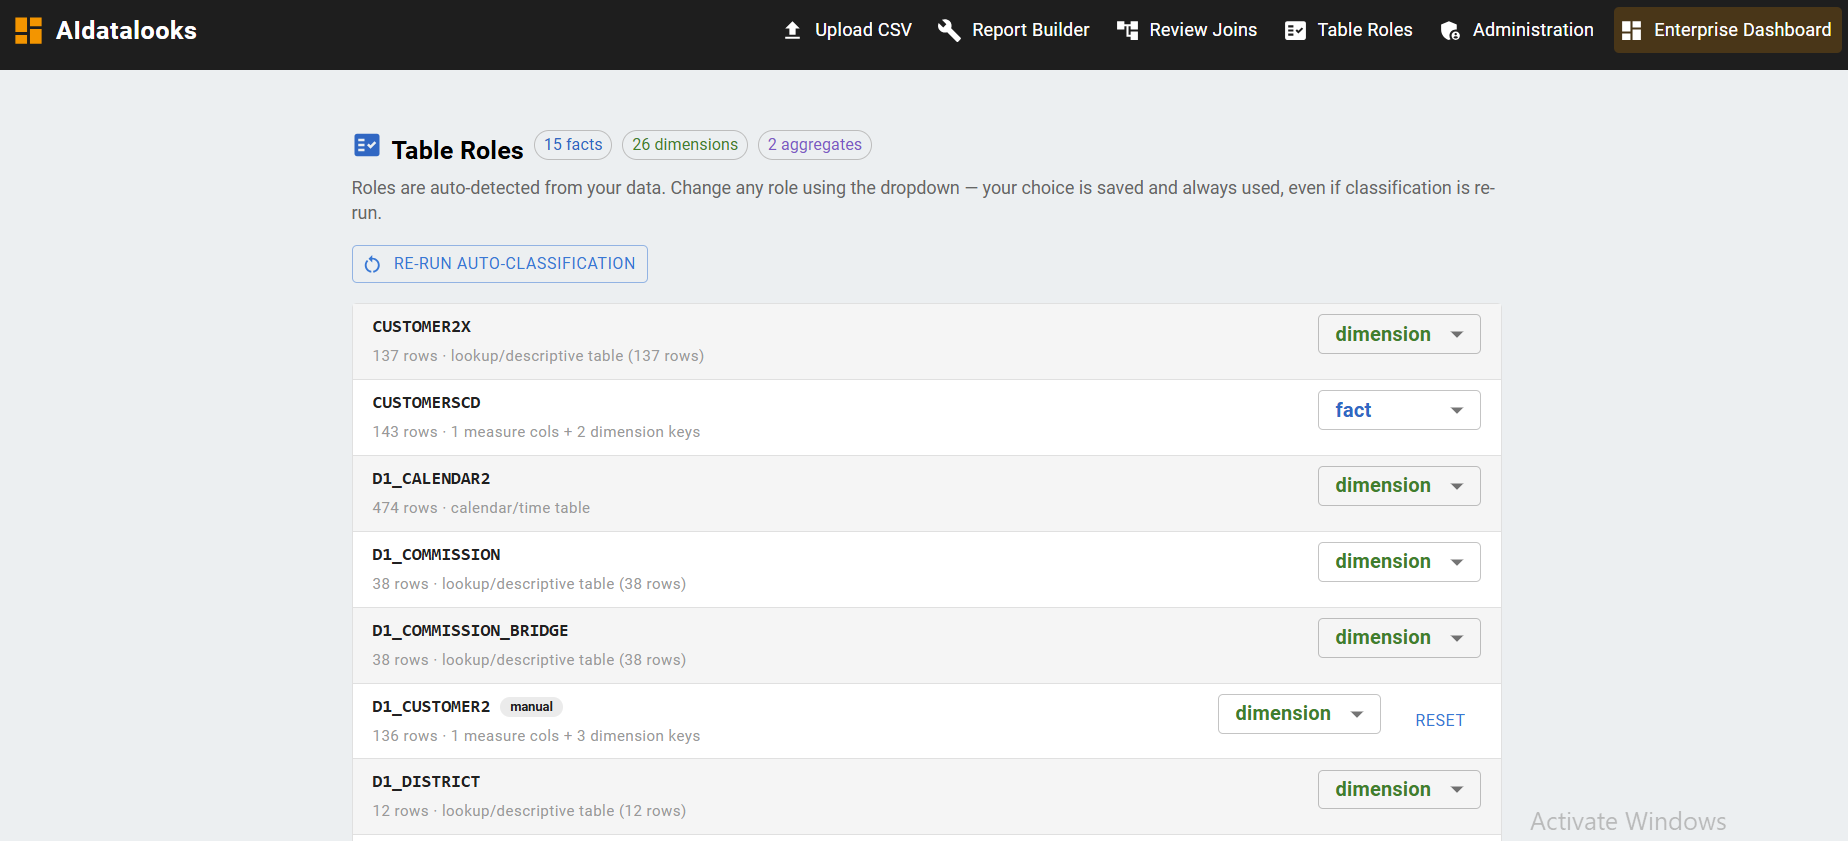
Task: Select the CUSTOMER2X table name
Action: [422, 327]
